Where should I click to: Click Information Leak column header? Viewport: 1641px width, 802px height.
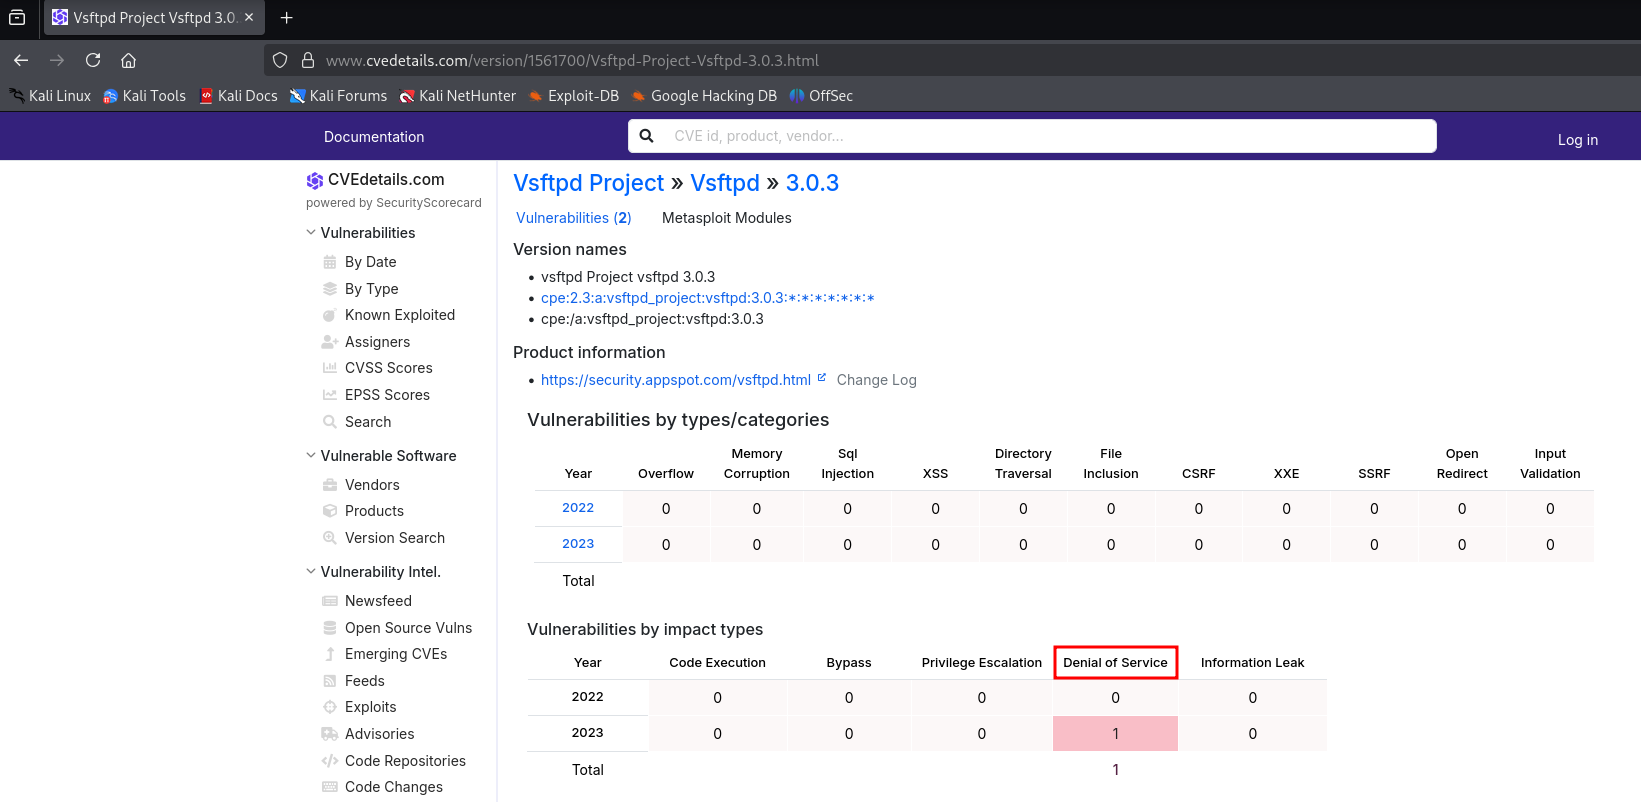pyautogui.click(x=1252, y=663)
